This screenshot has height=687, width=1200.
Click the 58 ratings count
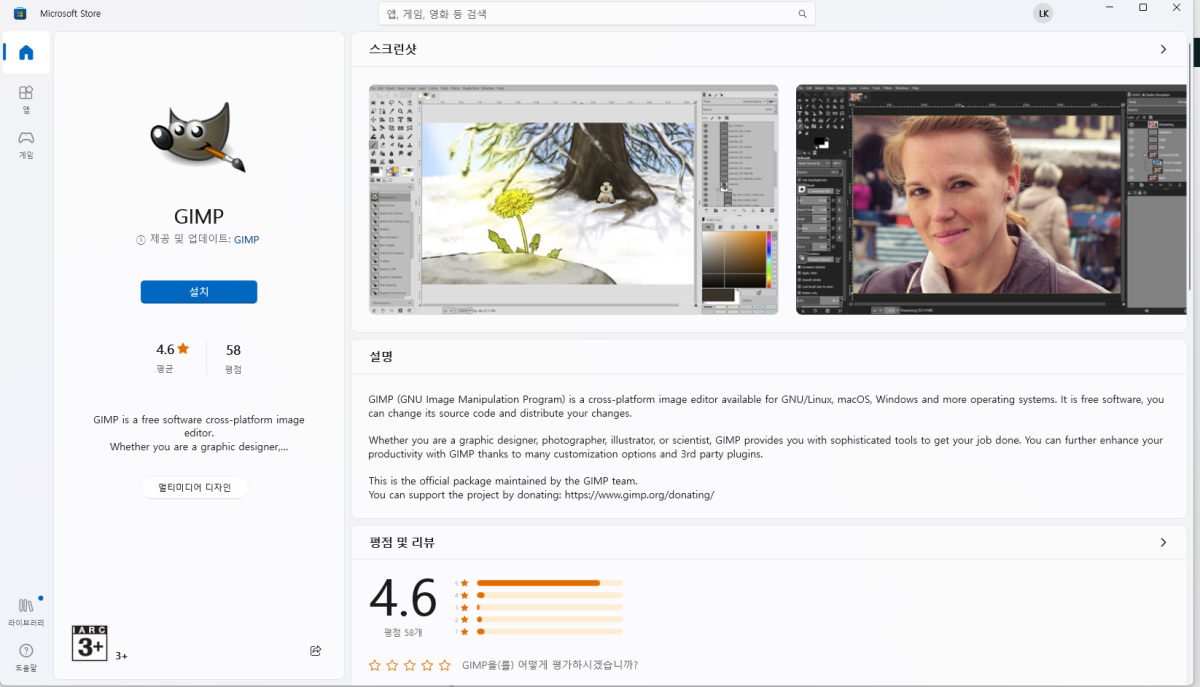233,350
